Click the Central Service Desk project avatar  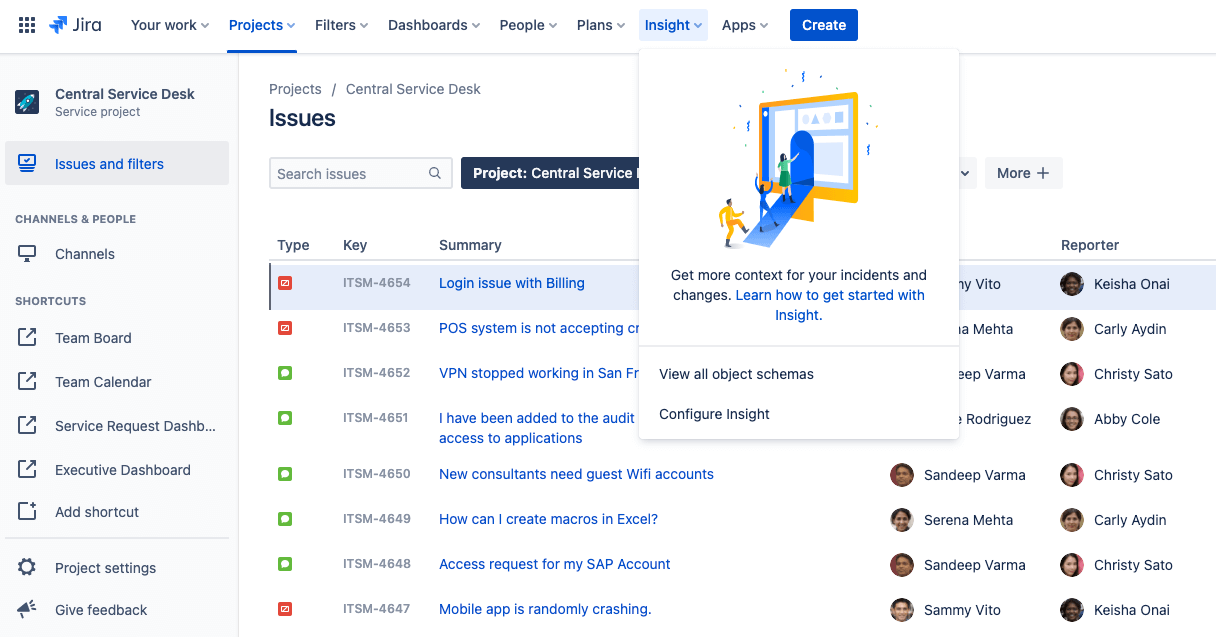[27, 102]
